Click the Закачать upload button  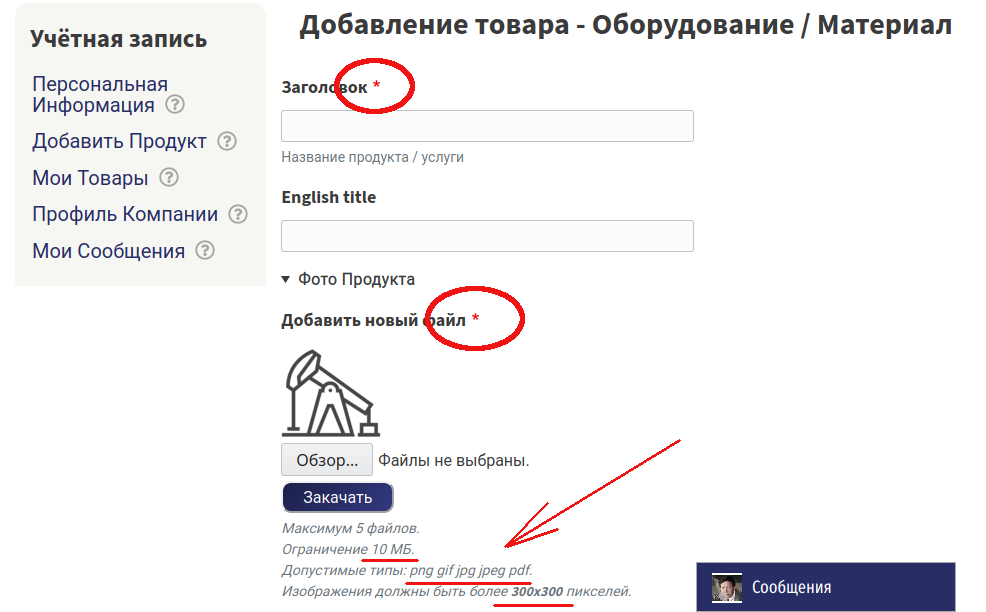click(338, 498)
